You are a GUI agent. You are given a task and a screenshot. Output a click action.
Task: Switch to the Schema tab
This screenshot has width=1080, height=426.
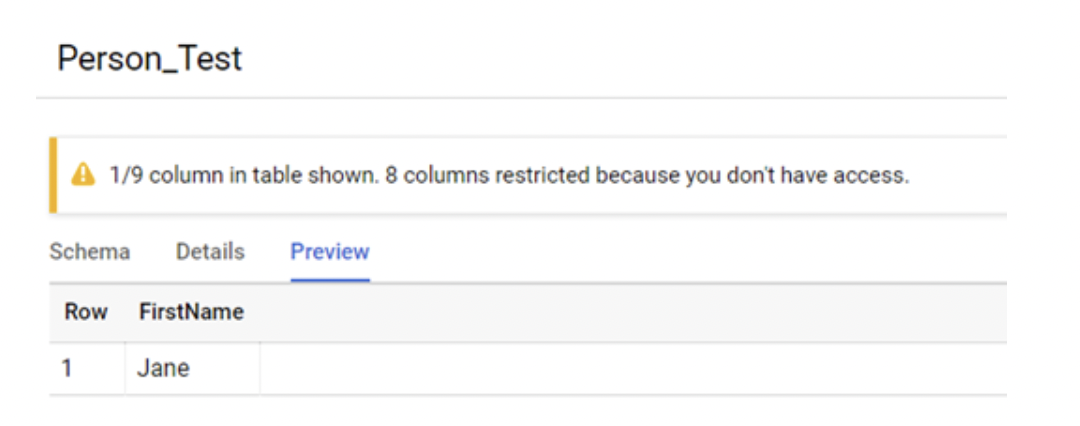pos(90,252)
